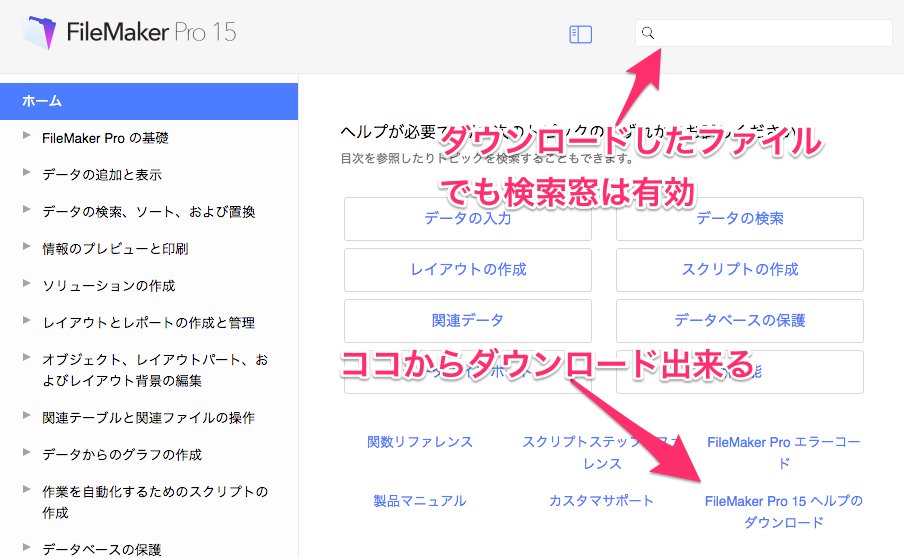This screenshot has height=558, width=904.
Task: Click the レイアウトの作成 button
Action: click(468, 270)
